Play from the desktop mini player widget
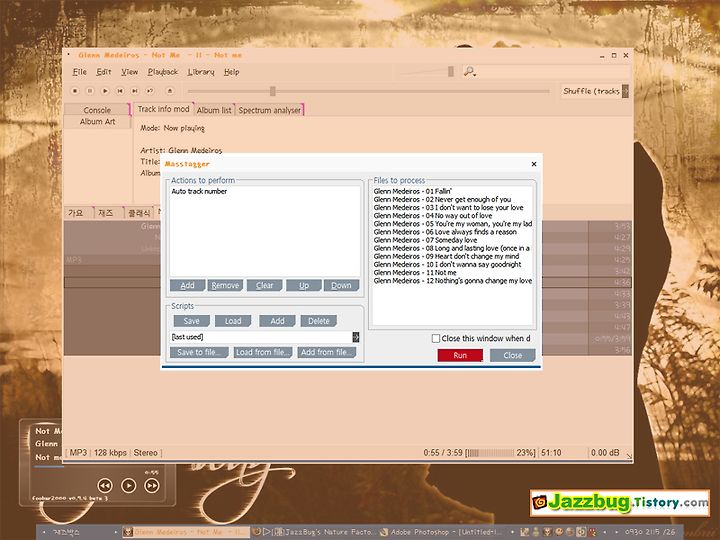The width and height of the screenshot is (720, 540). [x=129, y=485]
